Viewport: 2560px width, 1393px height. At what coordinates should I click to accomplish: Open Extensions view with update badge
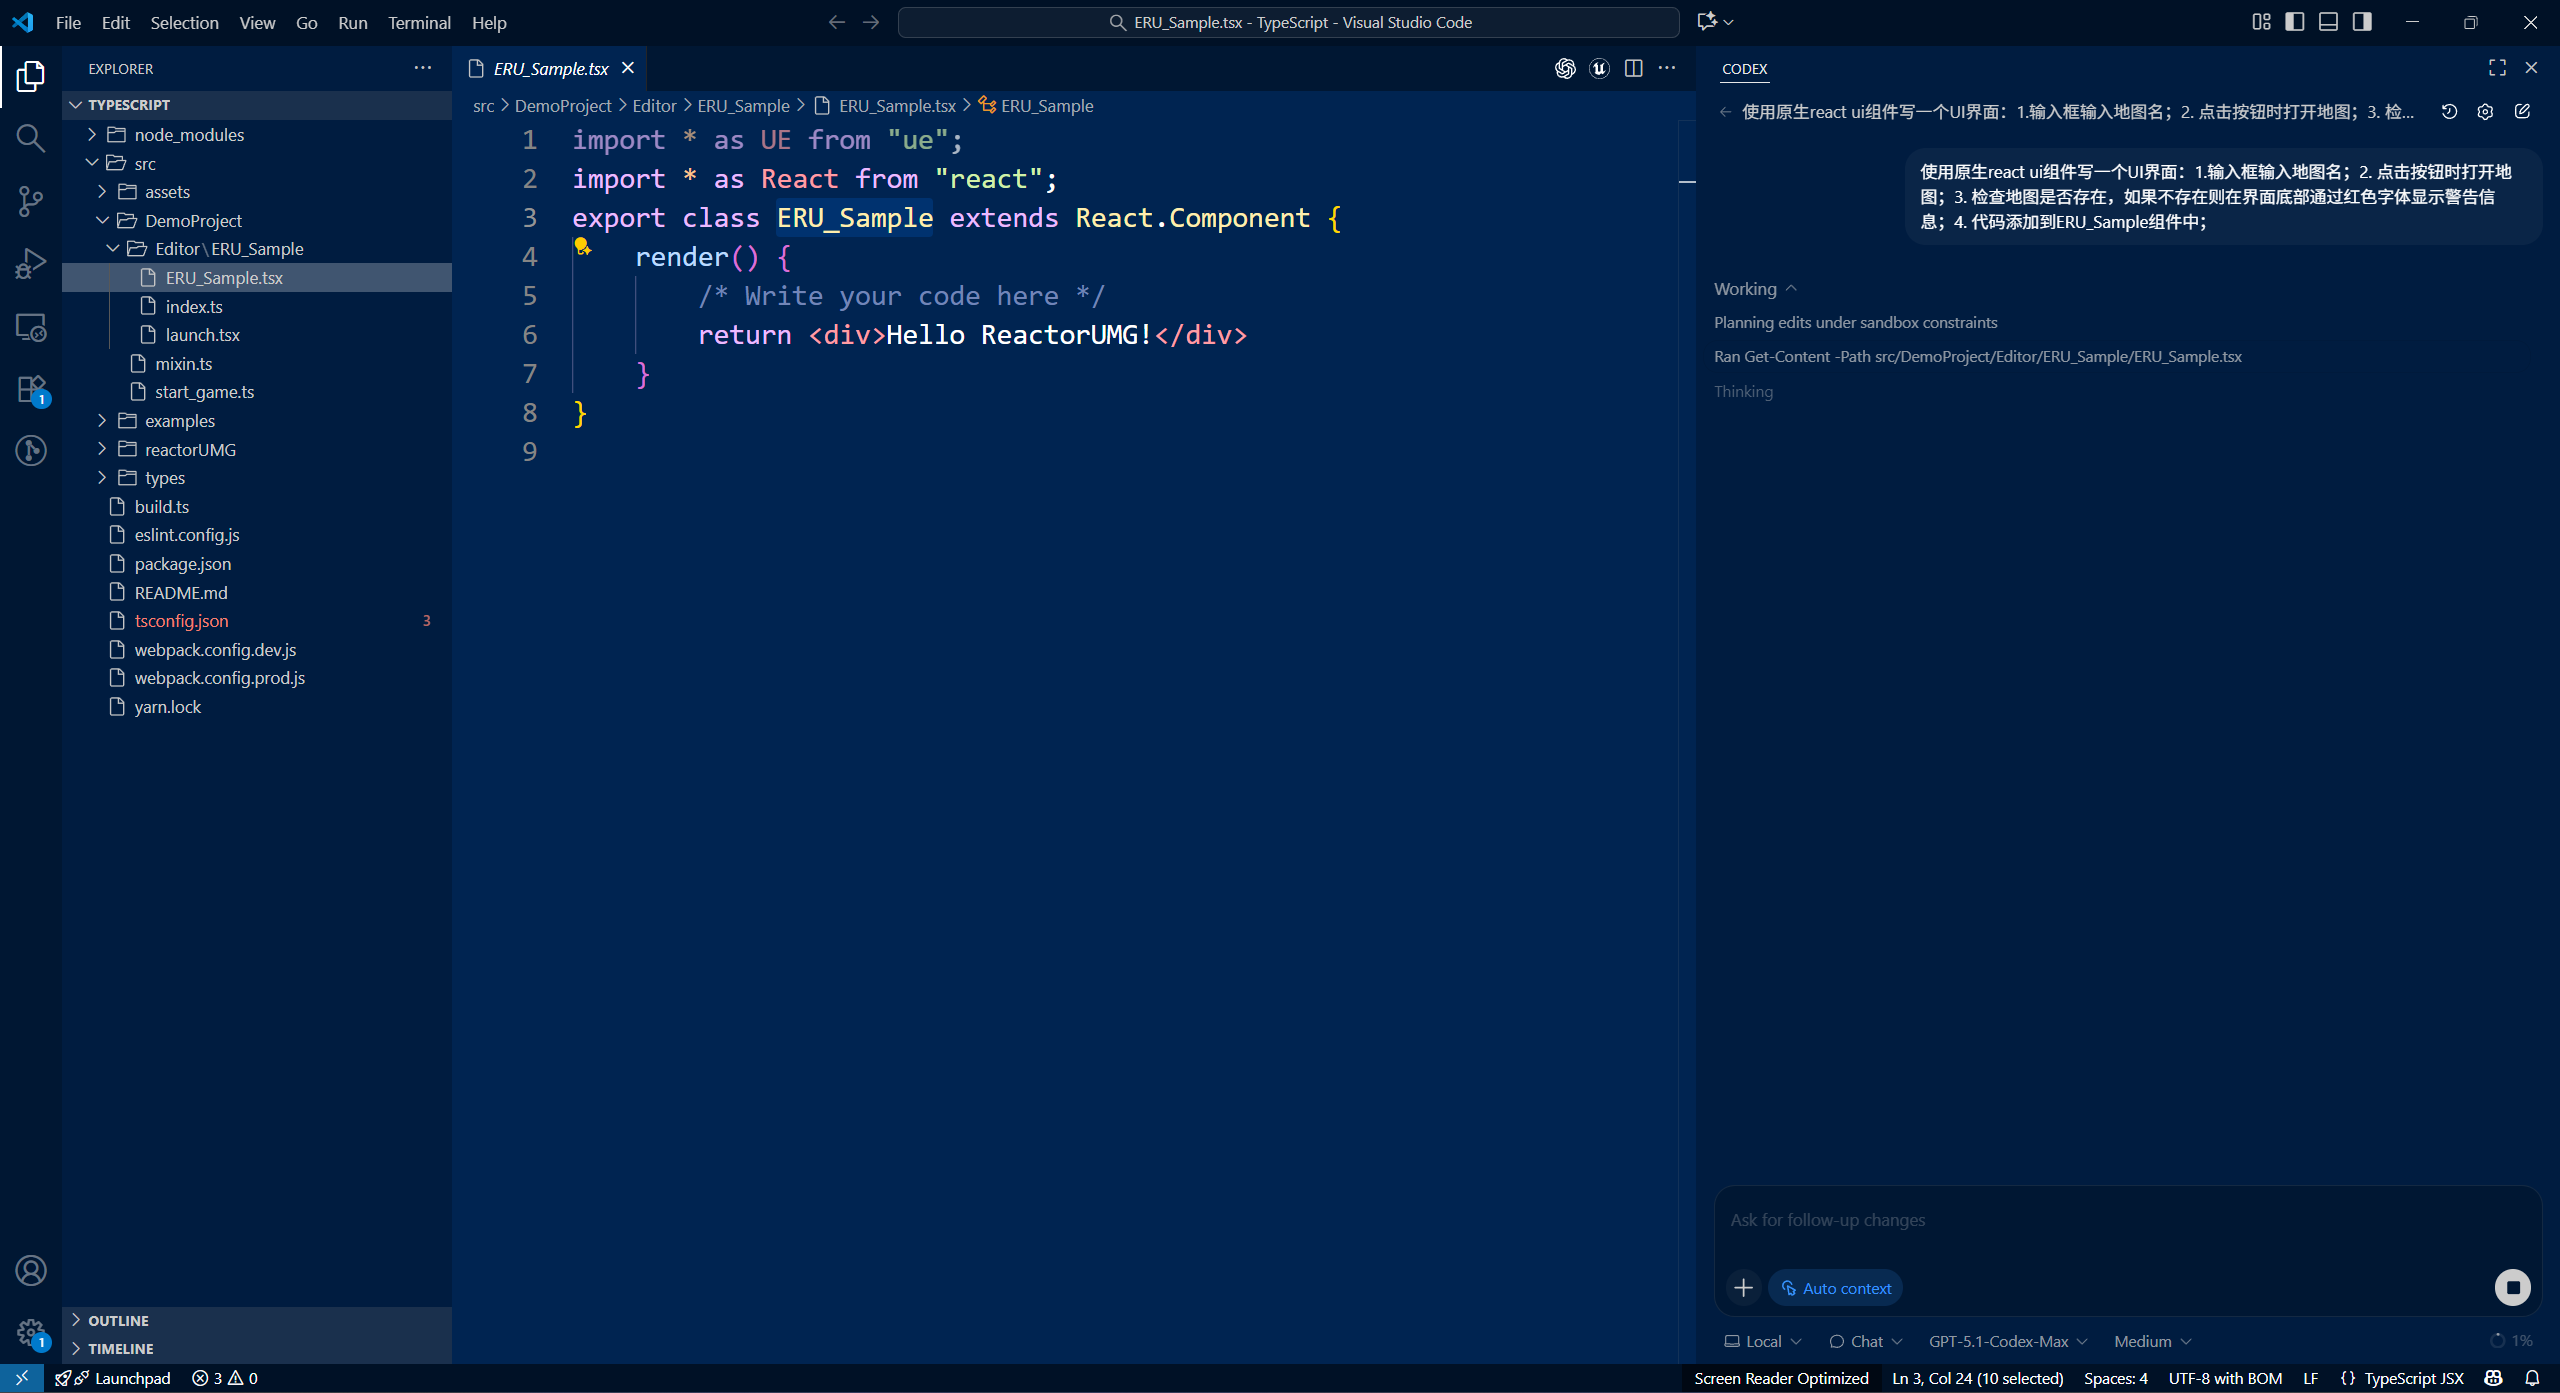pyautogui.click(x=31, y=389)
